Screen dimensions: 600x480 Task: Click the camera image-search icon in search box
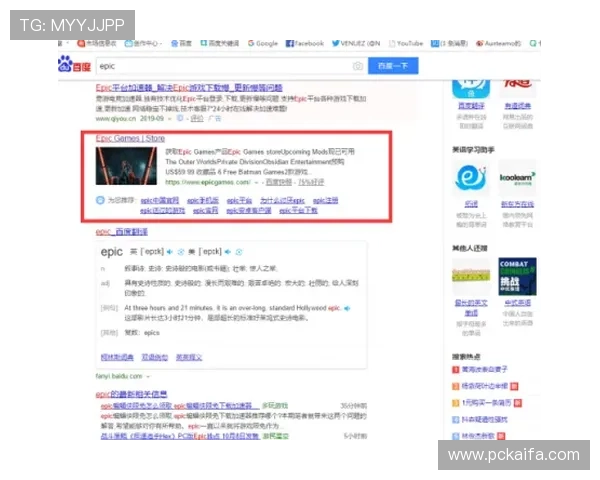tap(357, 66)
